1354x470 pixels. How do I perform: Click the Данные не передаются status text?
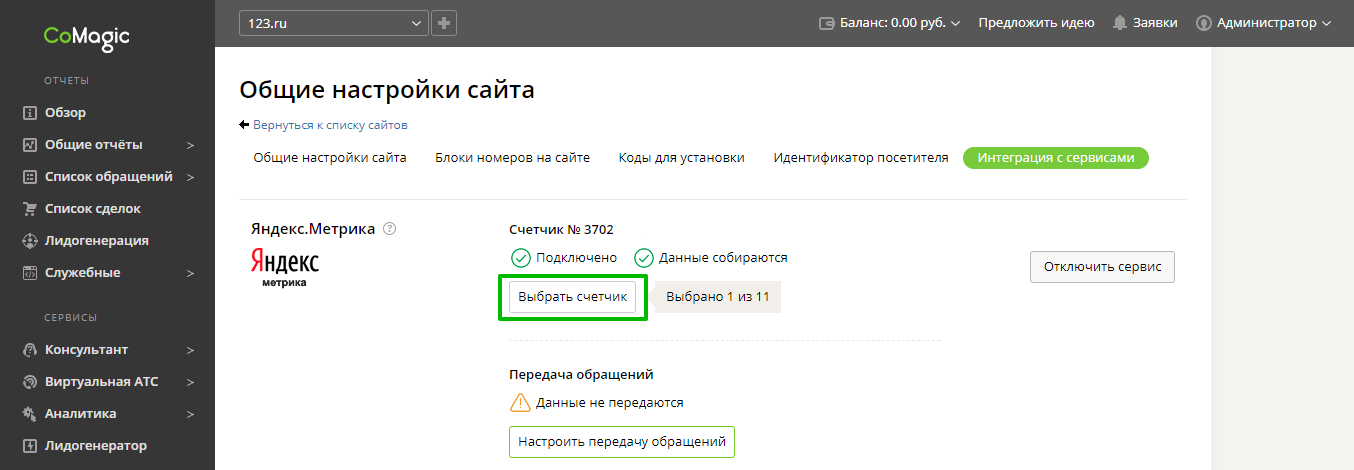[610, 403]
